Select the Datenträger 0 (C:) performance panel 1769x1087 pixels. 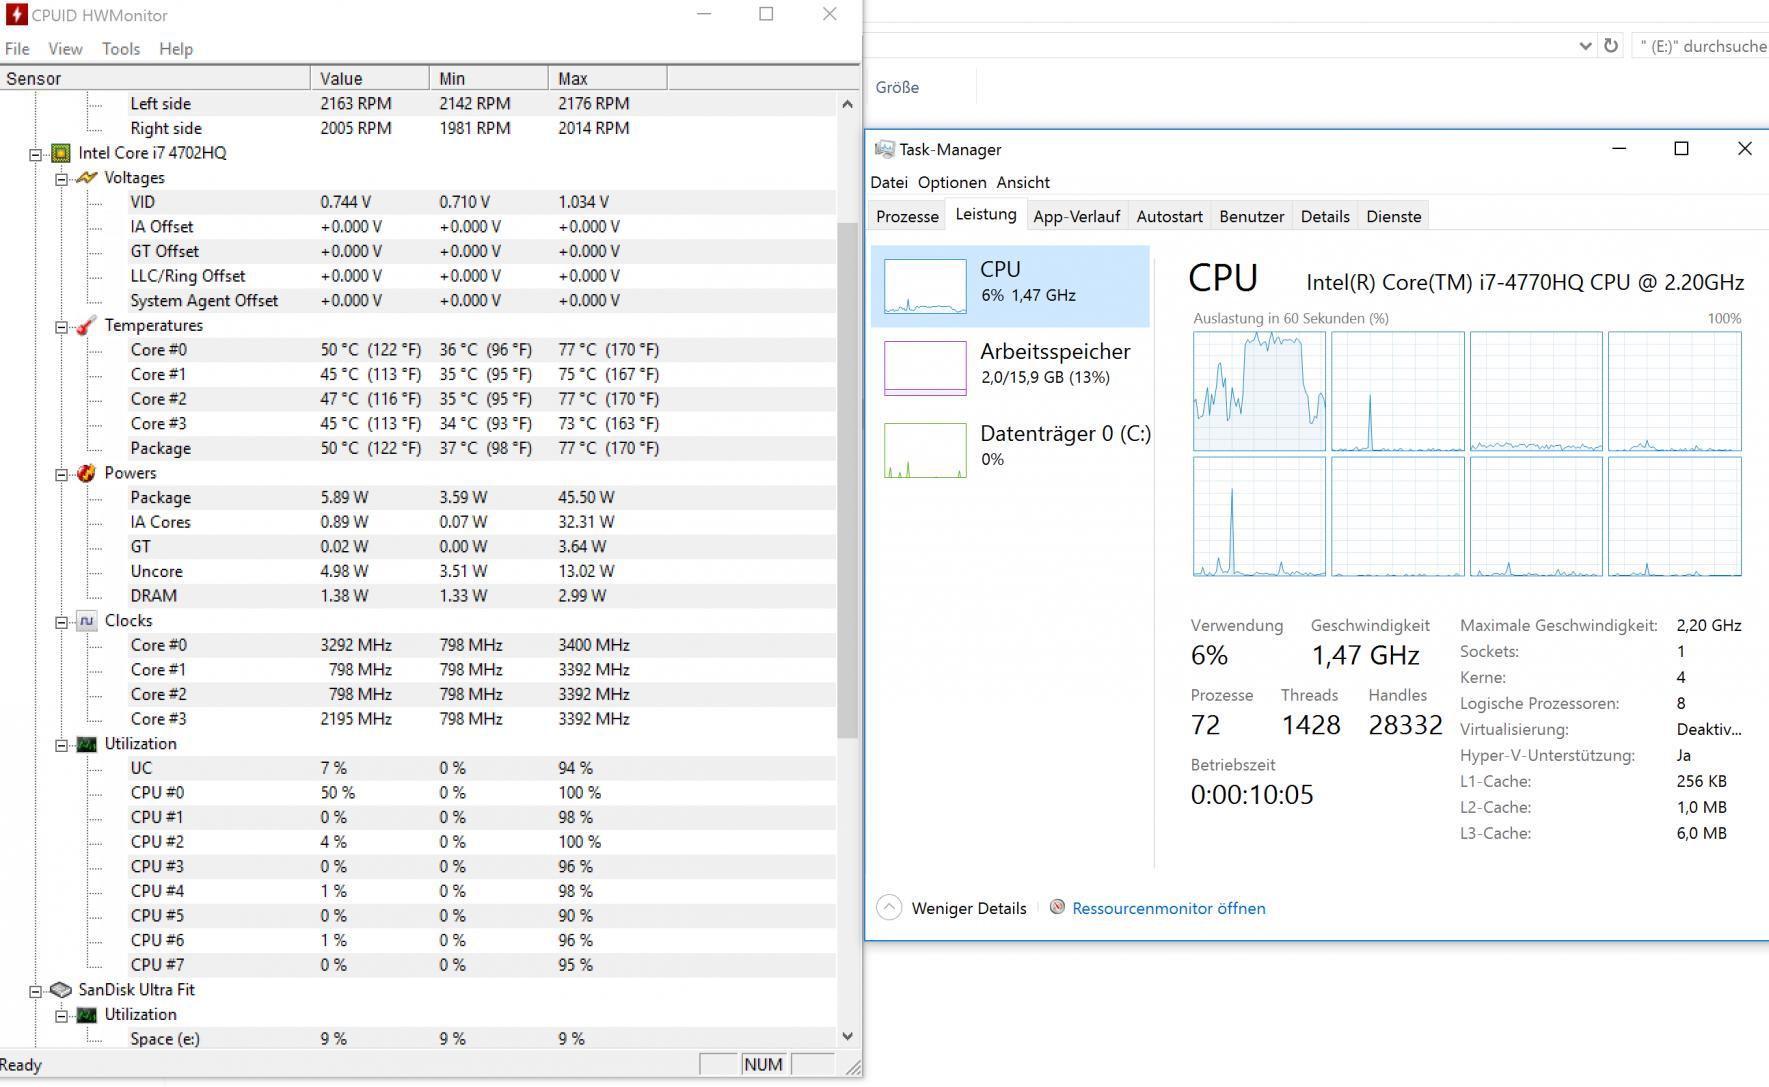tap(1010, 450)
